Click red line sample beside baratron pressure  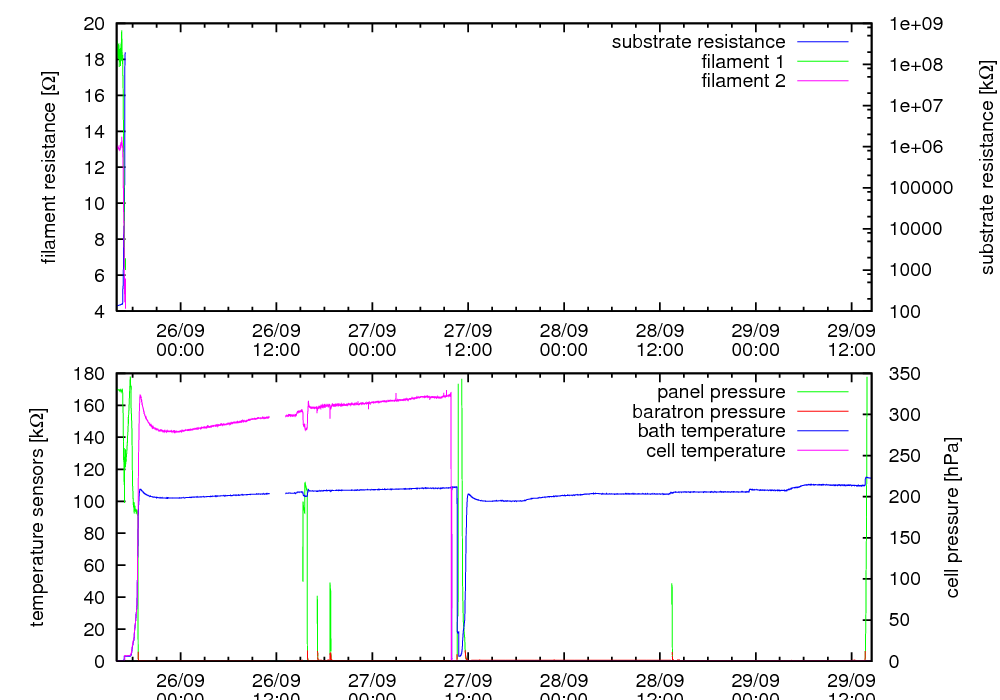tap(822, 412)
